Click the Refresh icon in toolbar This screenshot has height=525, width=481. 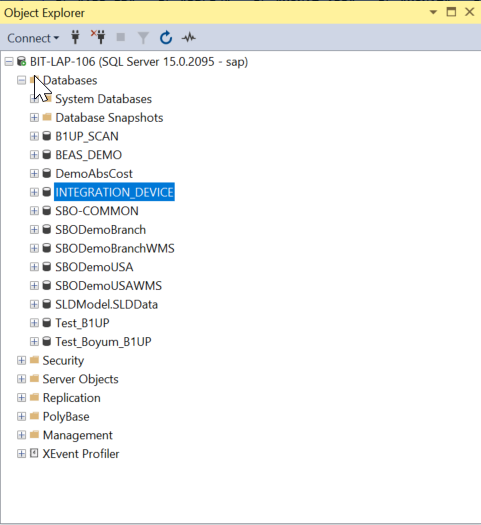166,38
